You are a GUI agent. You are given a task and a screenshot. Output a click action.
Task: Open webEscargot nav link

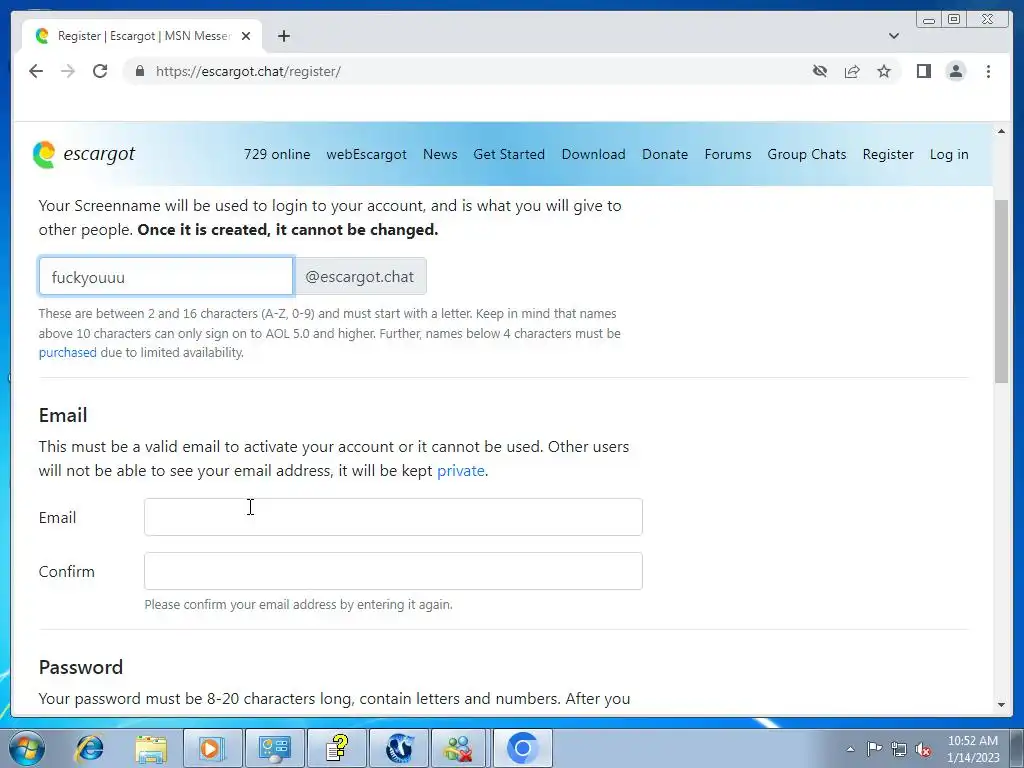click(366, 155)
